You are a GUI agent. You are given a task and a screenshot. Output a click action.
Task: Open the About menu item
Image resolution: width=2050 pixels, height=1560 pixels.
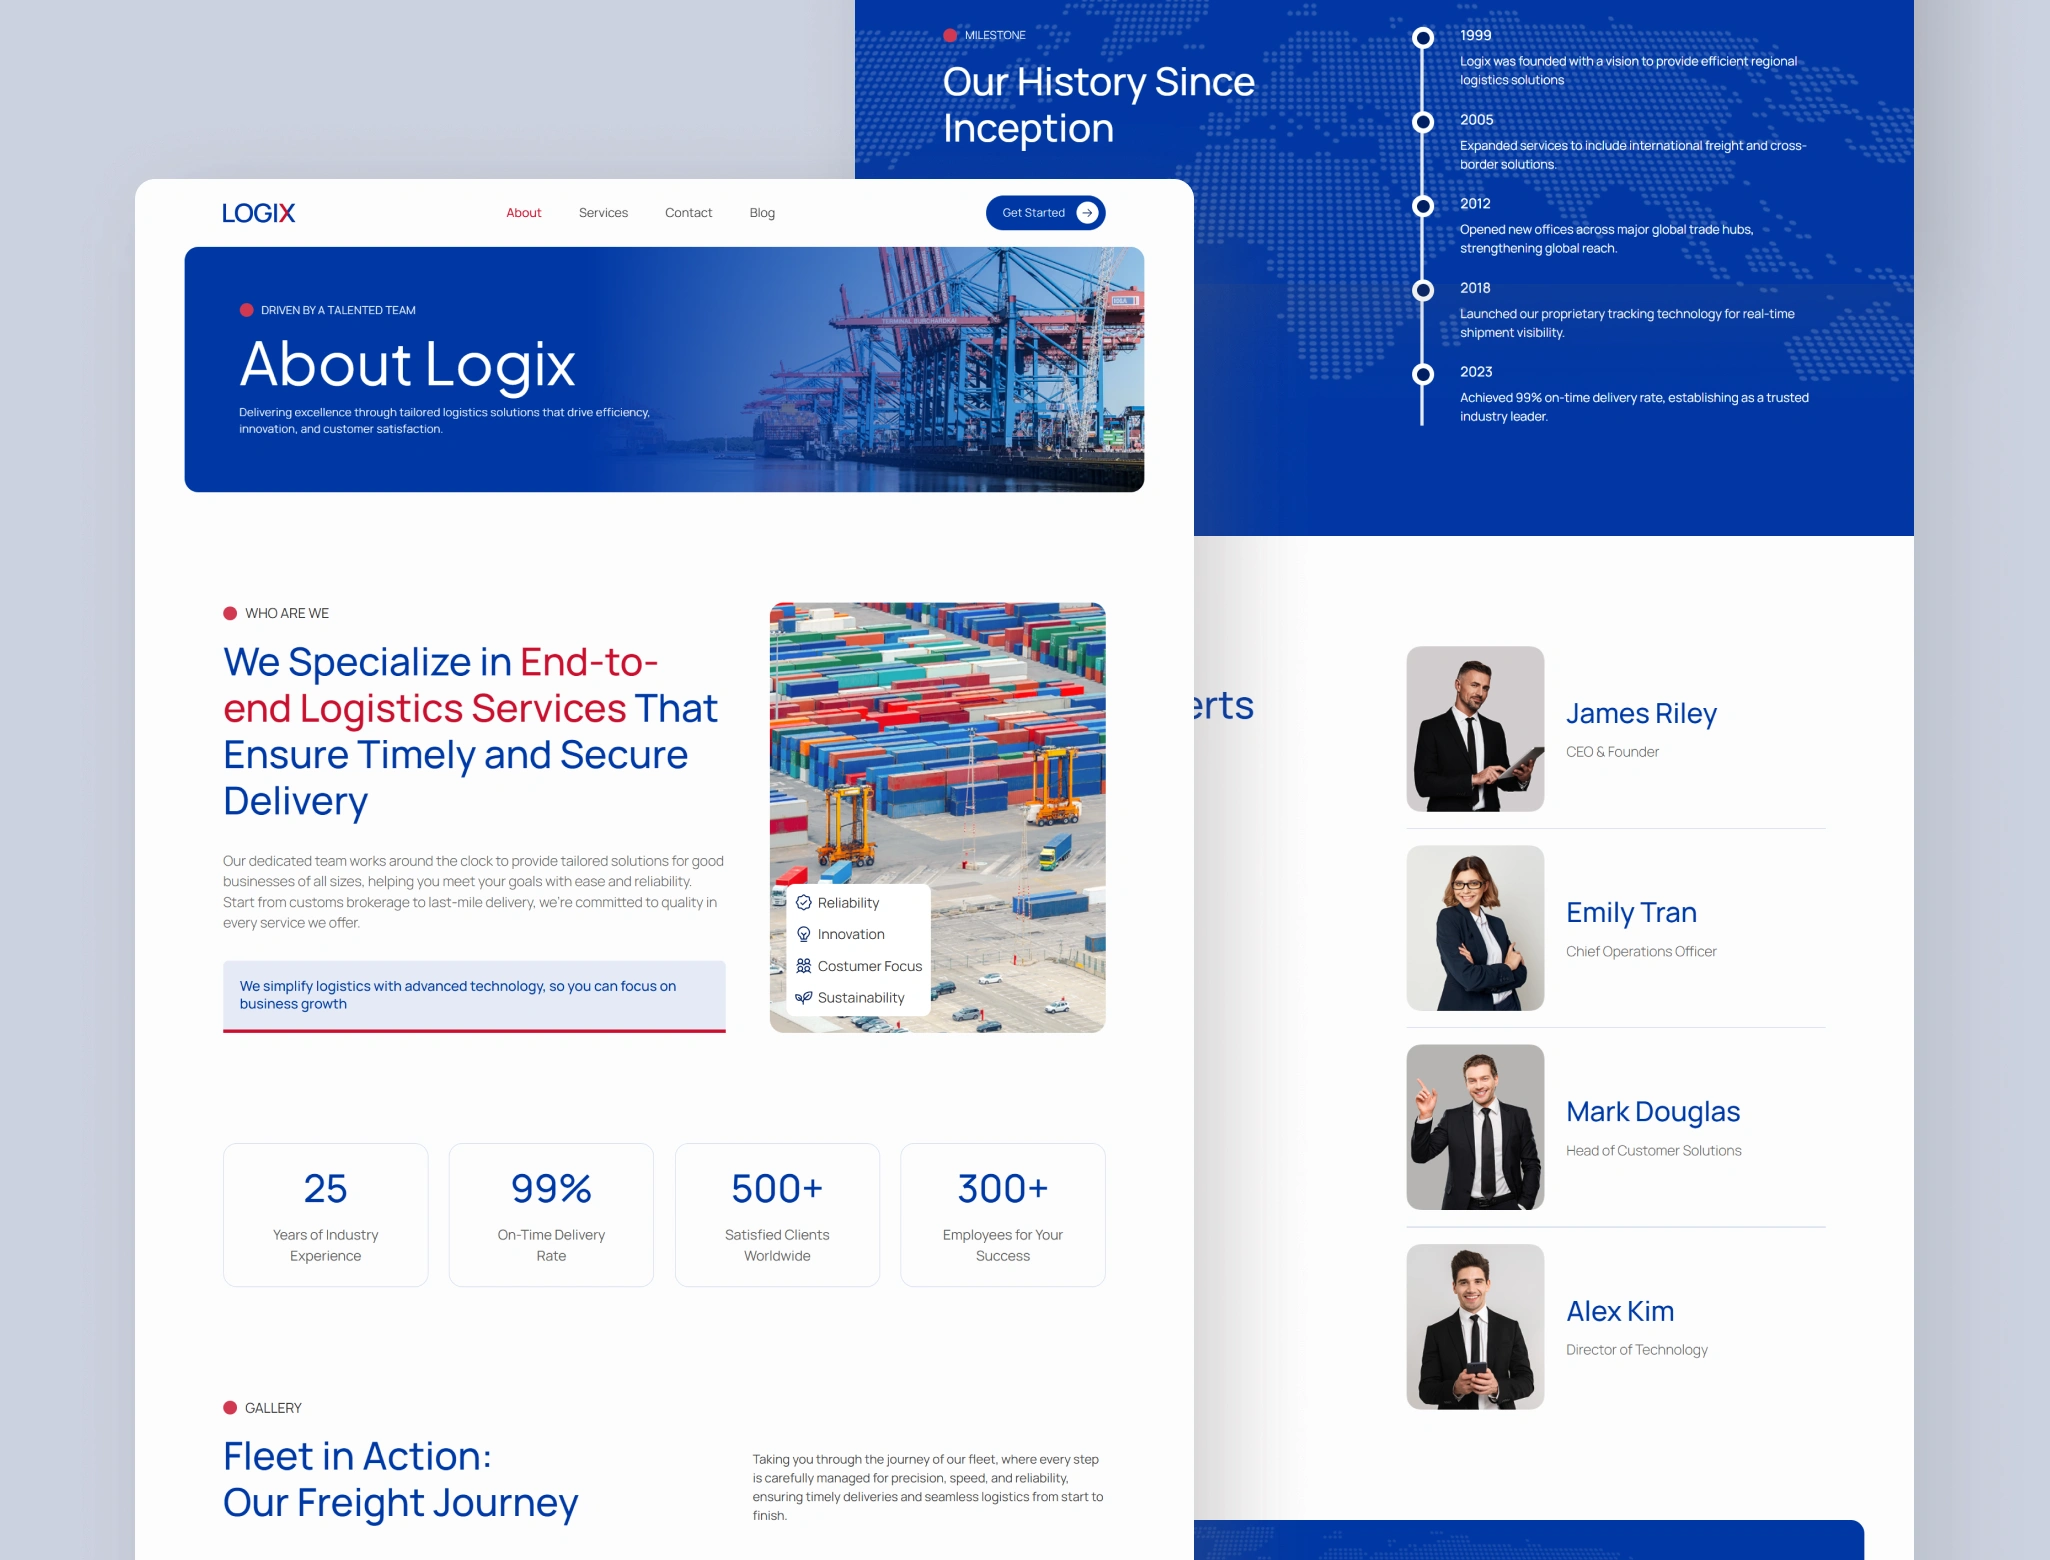click(x=523, y=213)
